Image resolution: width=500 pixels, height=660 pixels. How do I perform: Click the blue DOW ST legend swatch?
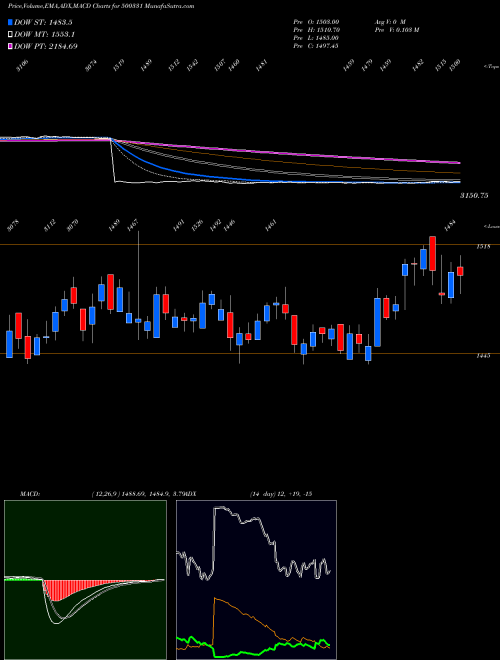(10, 22)
